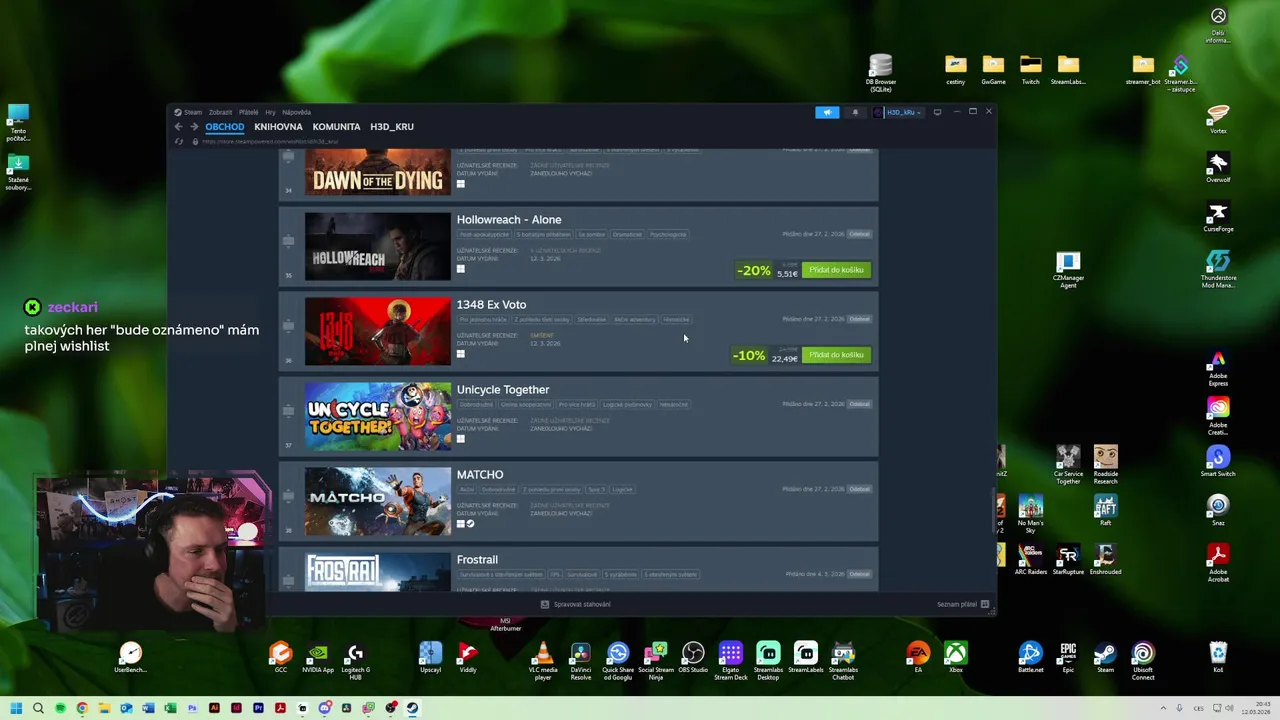Add 1348 Ex Voto to cart
Screen dimensions: 1280x720
coord(836,355)
